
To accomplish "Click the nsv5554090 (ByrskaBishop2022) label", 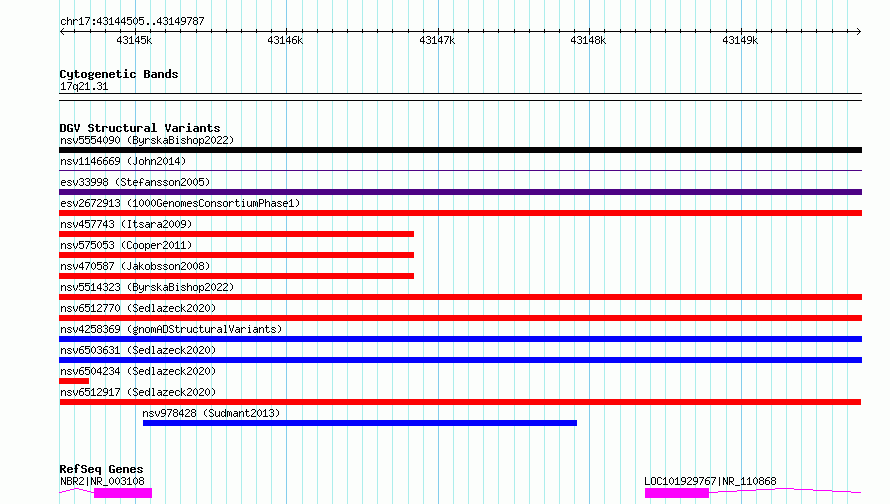I will (x=147, y=140).
